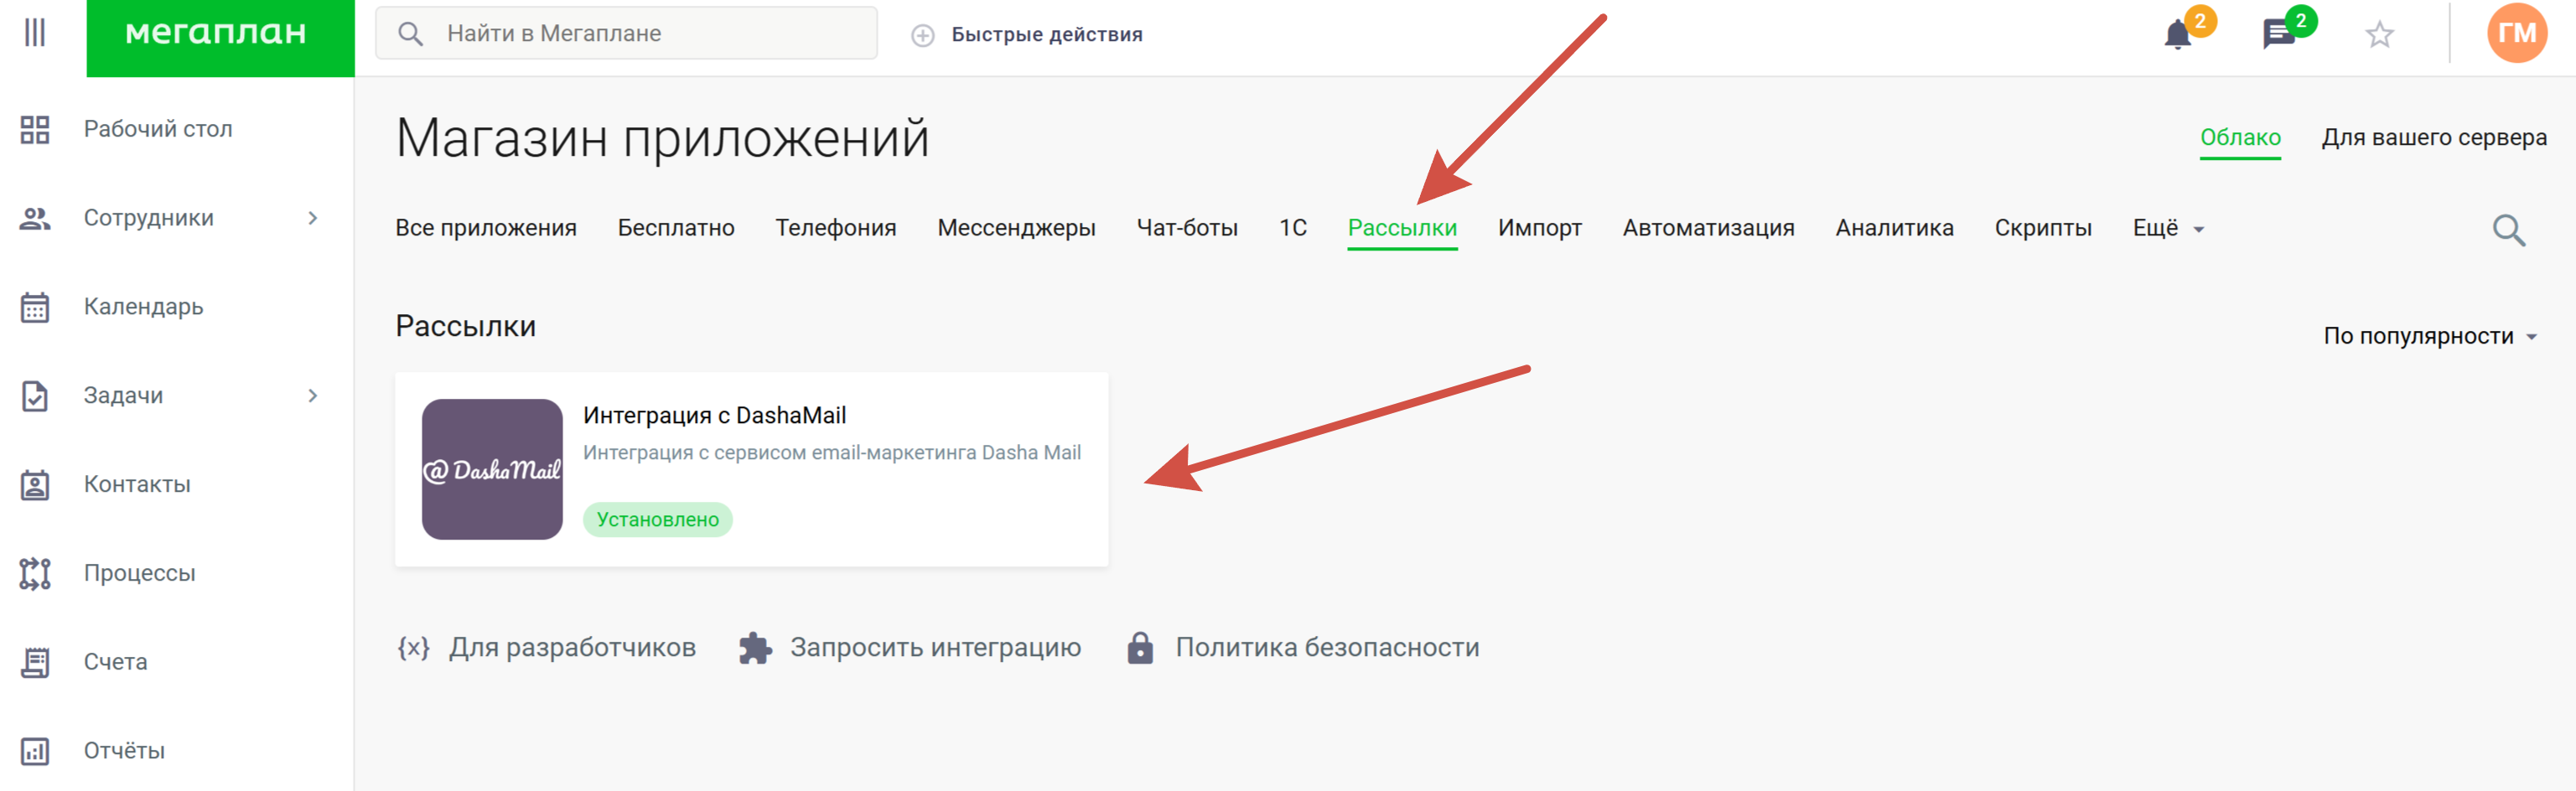
Task: Expand the Сотрудники submenu chevron
Action: [x=313, y=218]
